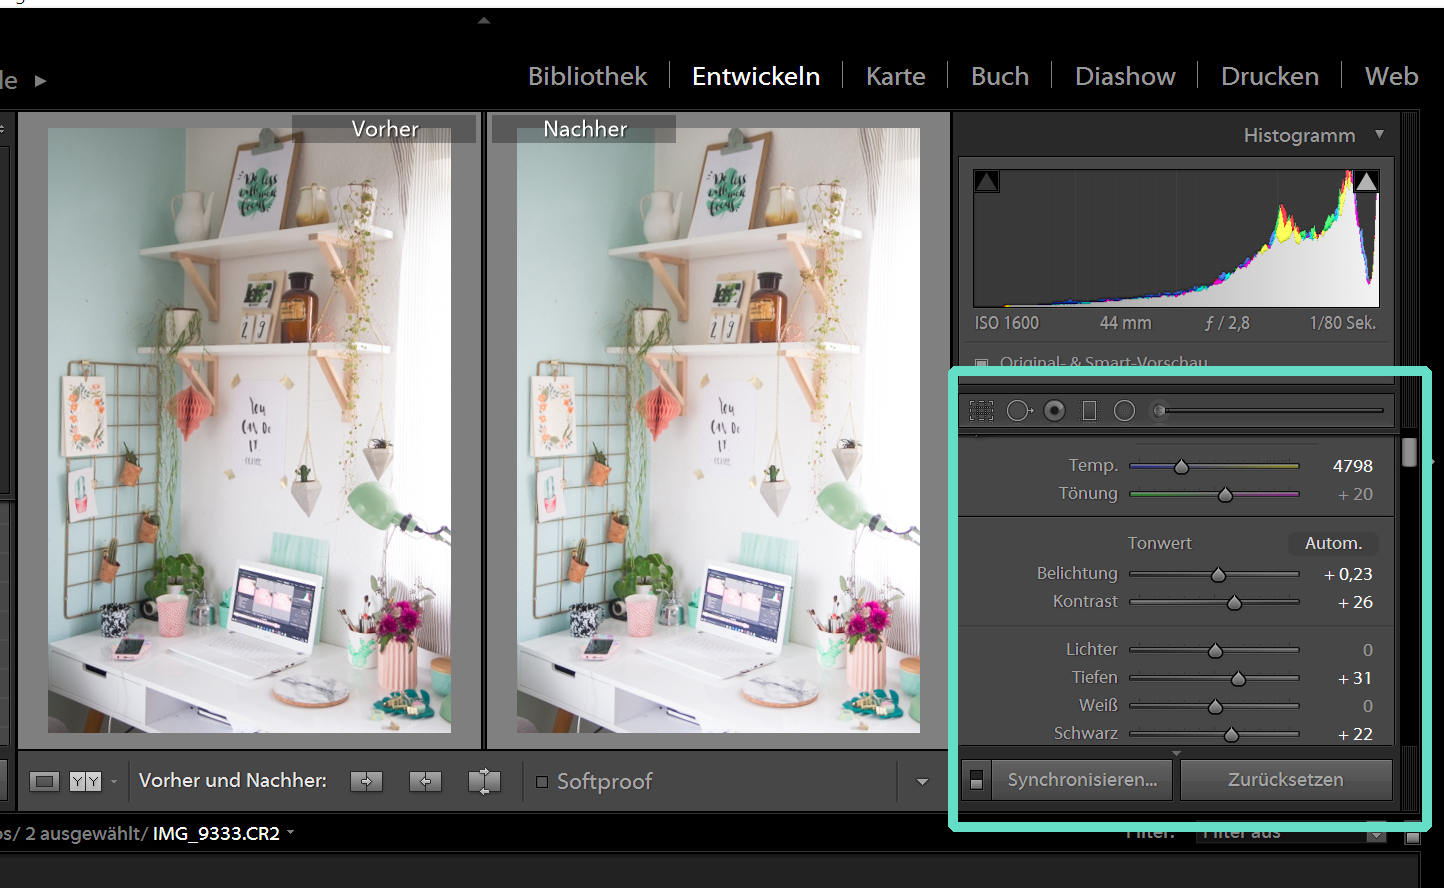Switch to Loupe view mode

click(44, 782)
